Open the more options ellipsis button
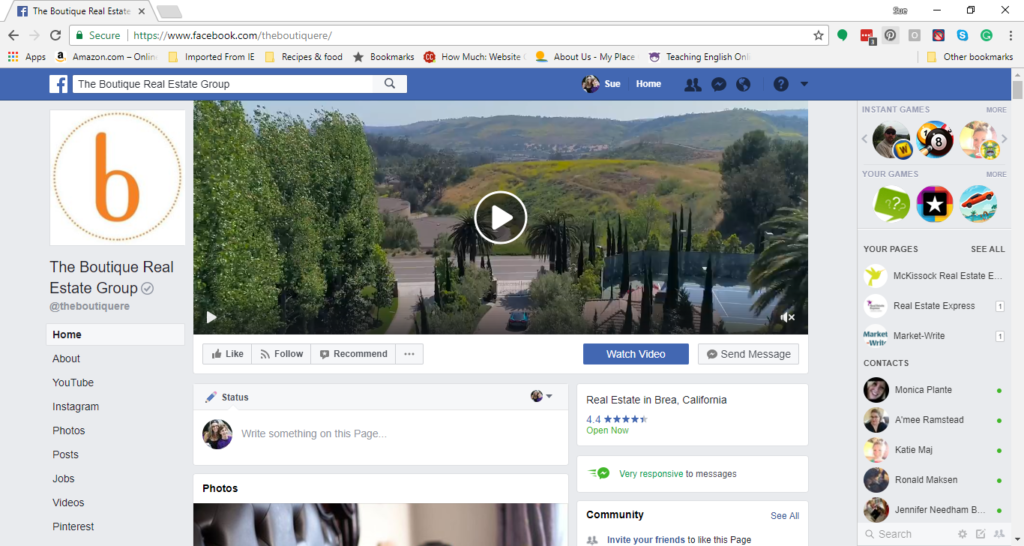This screenshot has height=546, width=1024. tap(409, 354)
